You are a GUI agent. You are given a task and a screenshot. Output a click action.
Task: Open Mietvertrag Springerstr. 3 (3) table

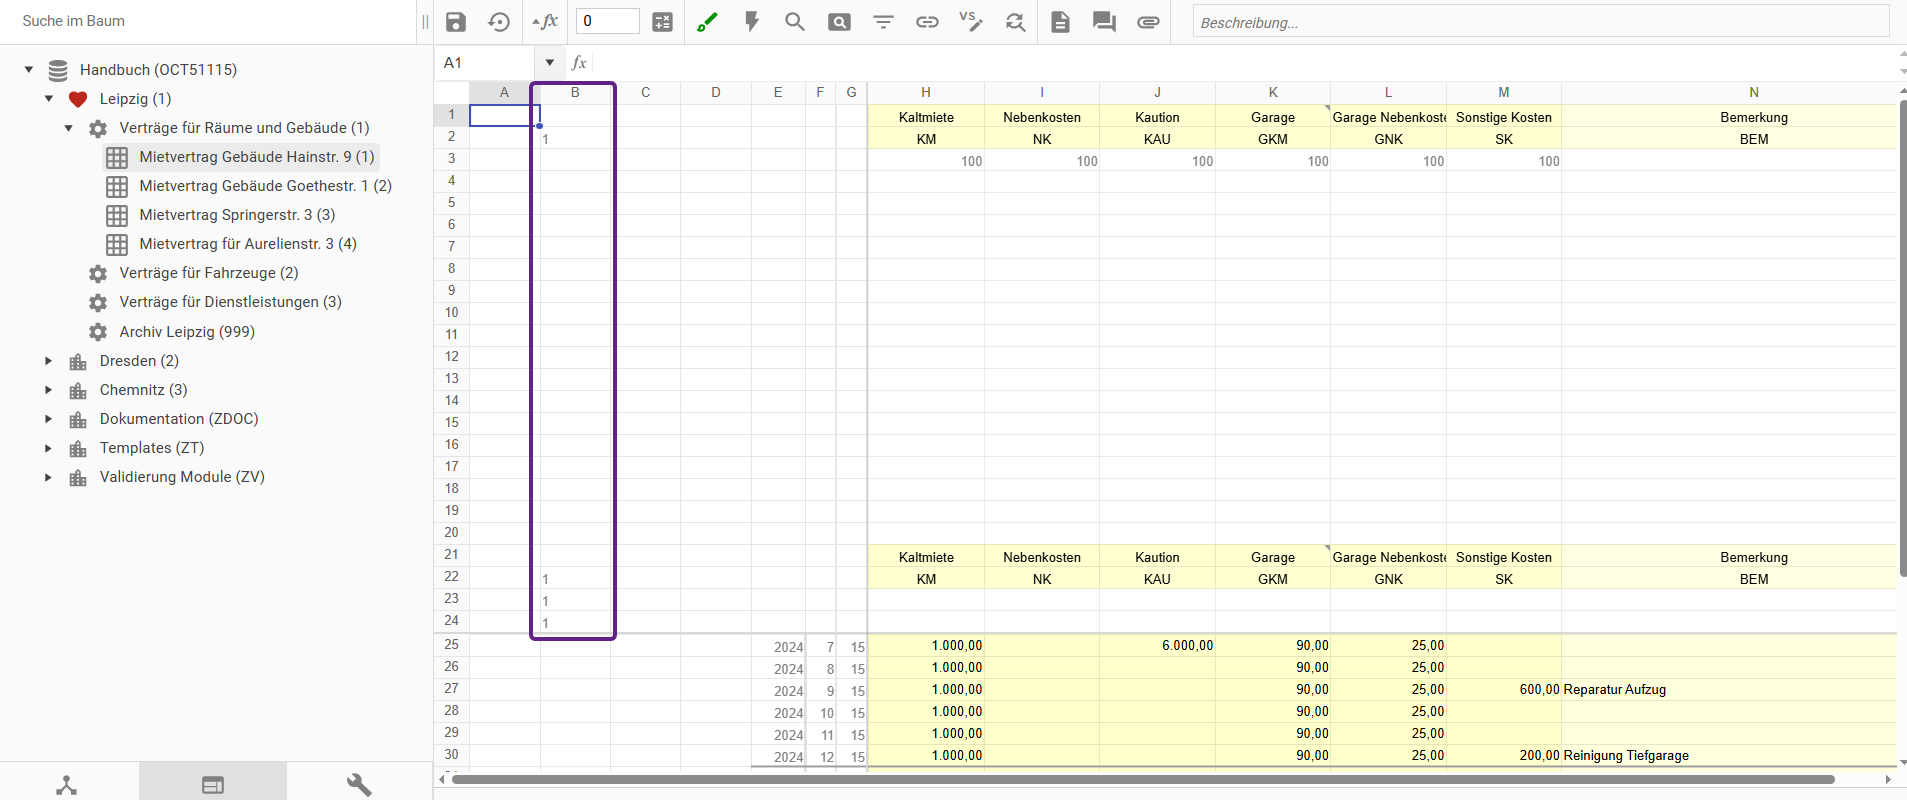(x=237, y=215)
